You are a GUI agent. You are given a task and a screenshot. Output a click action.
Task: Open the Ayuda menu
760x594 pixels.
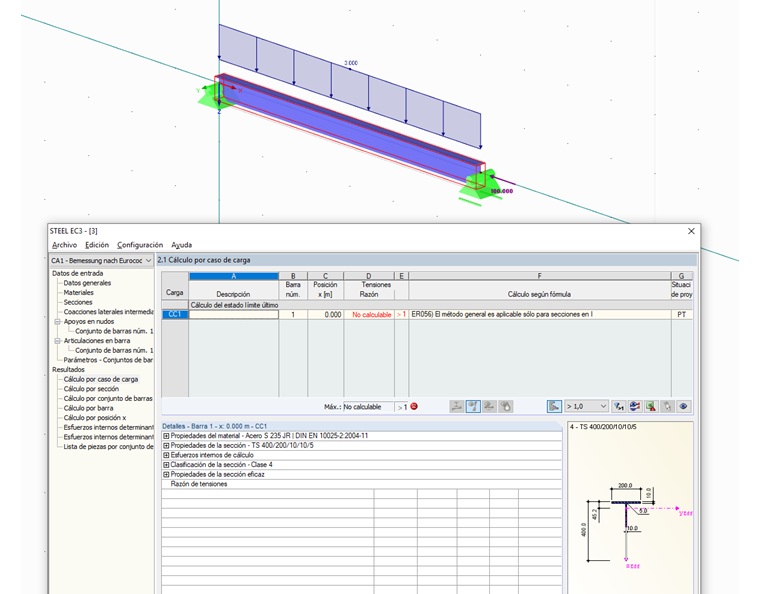pyautogui.click(x=181, y=245)
